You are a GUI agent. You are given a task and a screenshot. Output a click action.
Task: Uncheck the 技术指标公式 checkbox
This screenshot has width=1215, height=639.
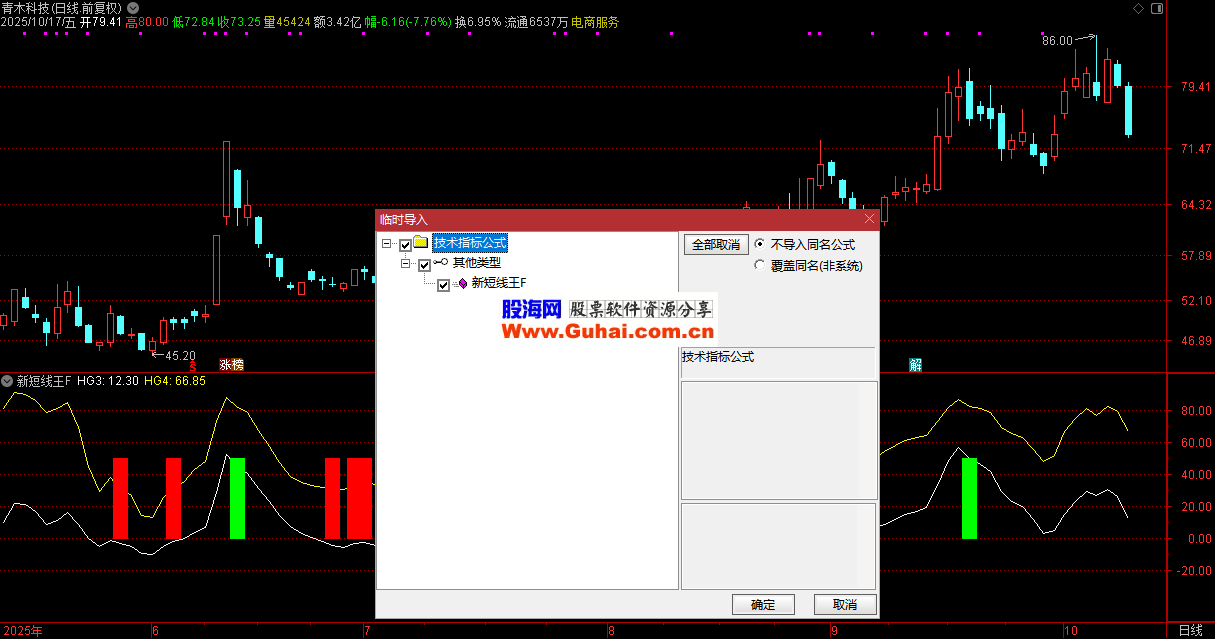[x=405, y=244]
